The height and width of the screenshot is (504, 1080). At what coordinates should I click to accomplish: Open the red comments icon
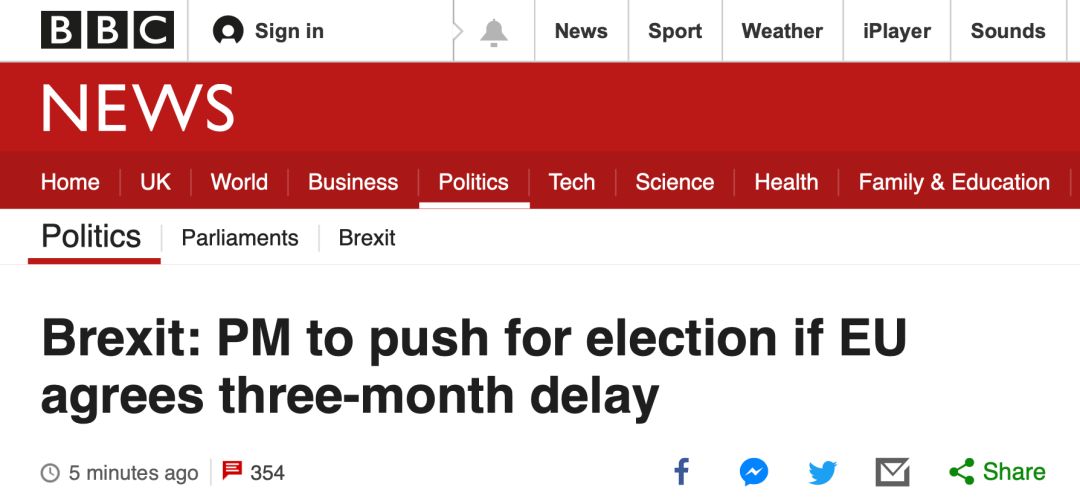tap(232, 471)
